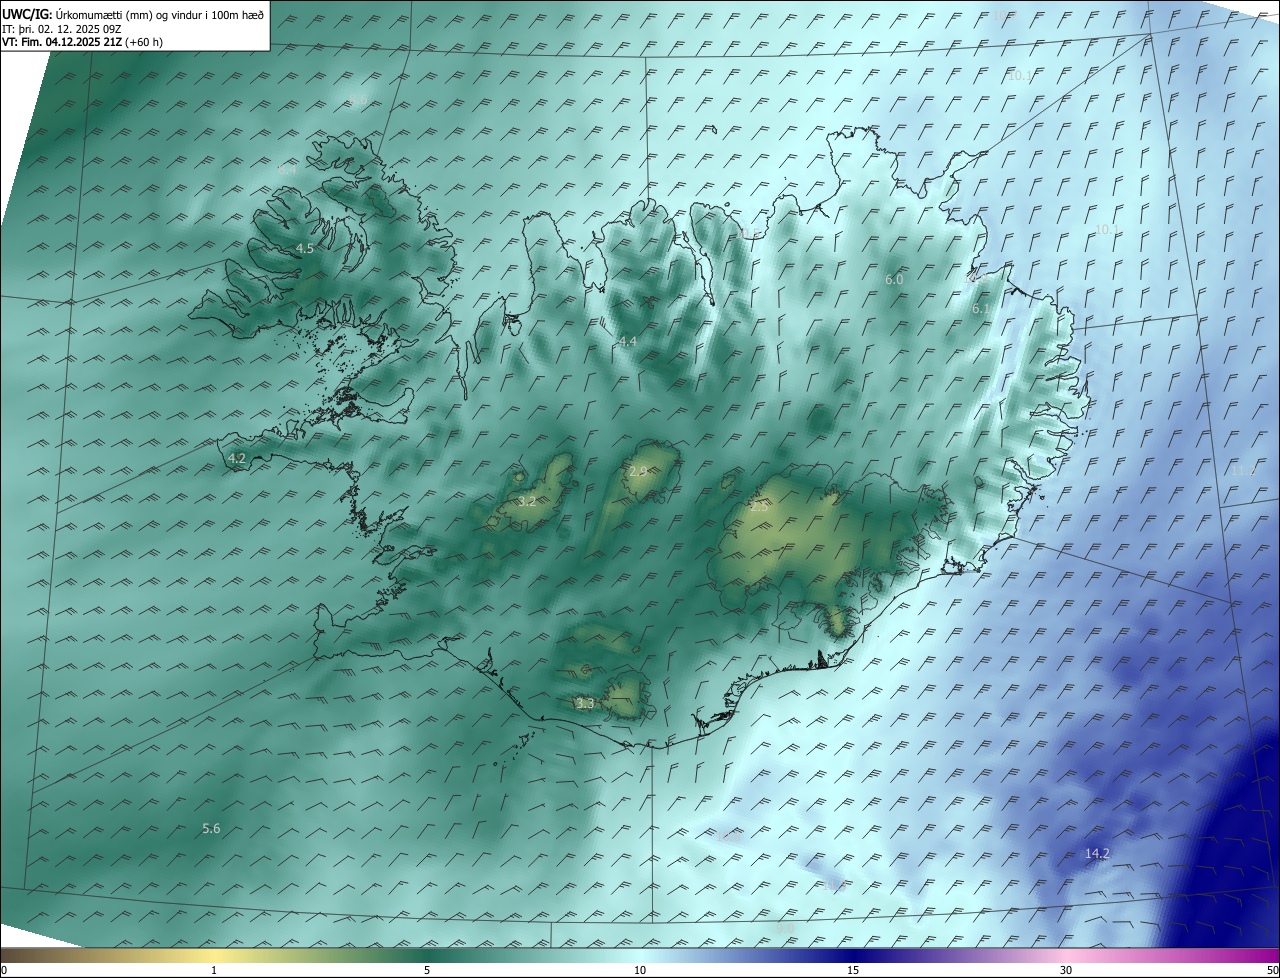Click the colour scale at label 30

point(1066,970)
